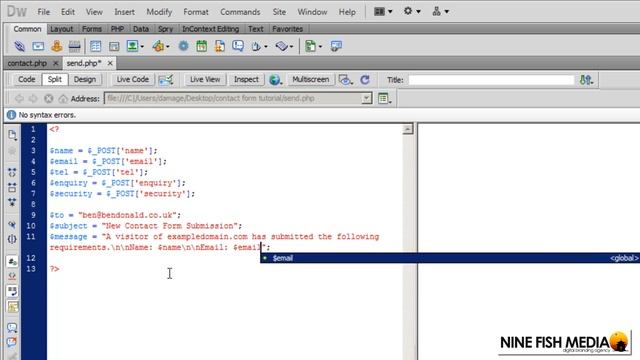Click the Head tags icon

[x=256, y=46]
